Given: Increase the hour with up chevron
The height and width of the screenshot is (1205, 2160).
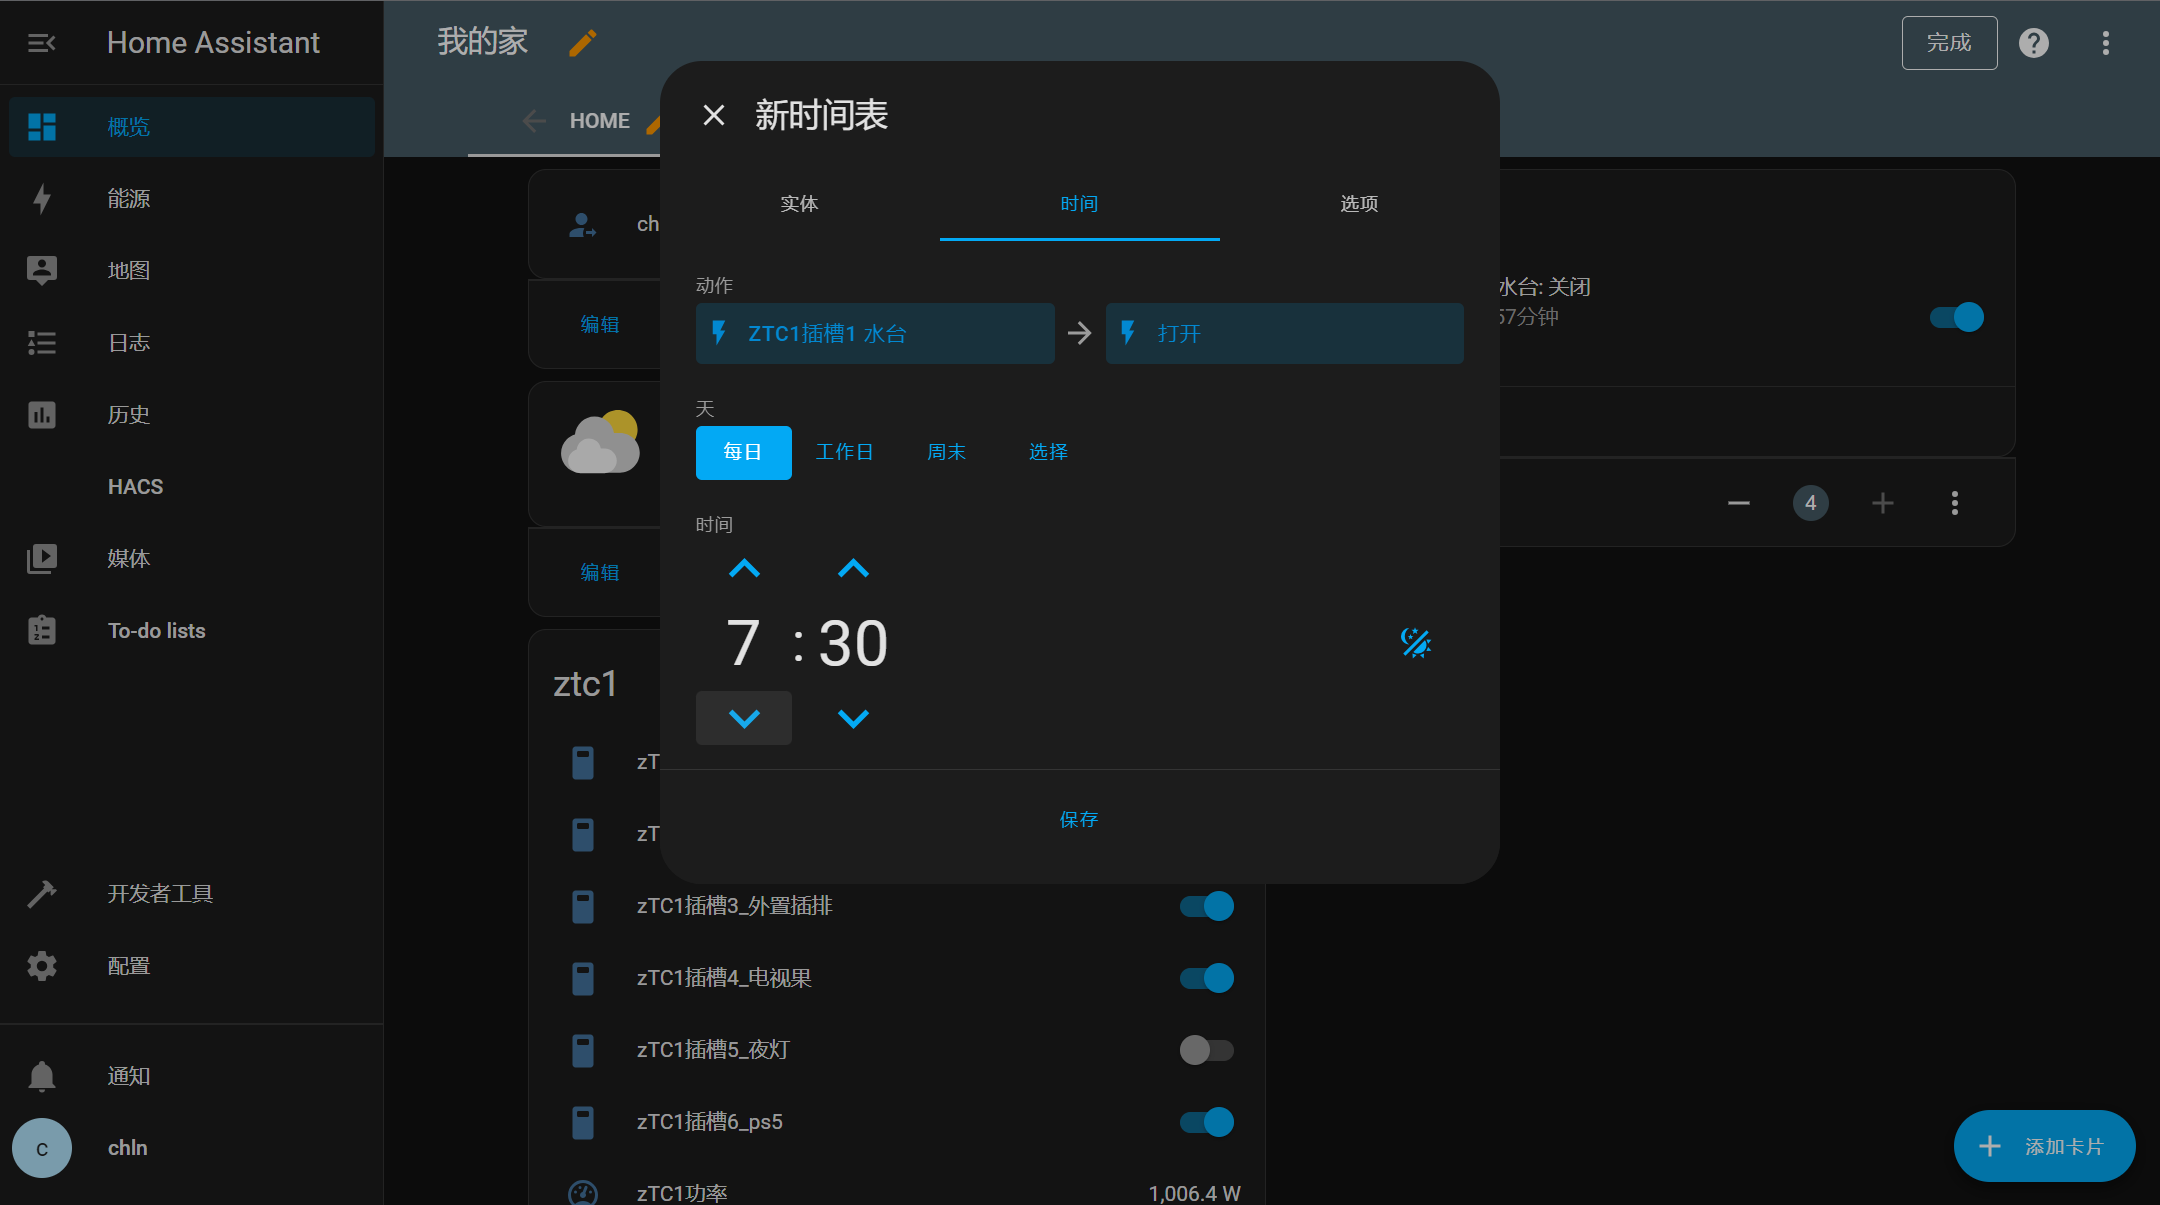Looking at the screenshot, I should click(744, 569).
